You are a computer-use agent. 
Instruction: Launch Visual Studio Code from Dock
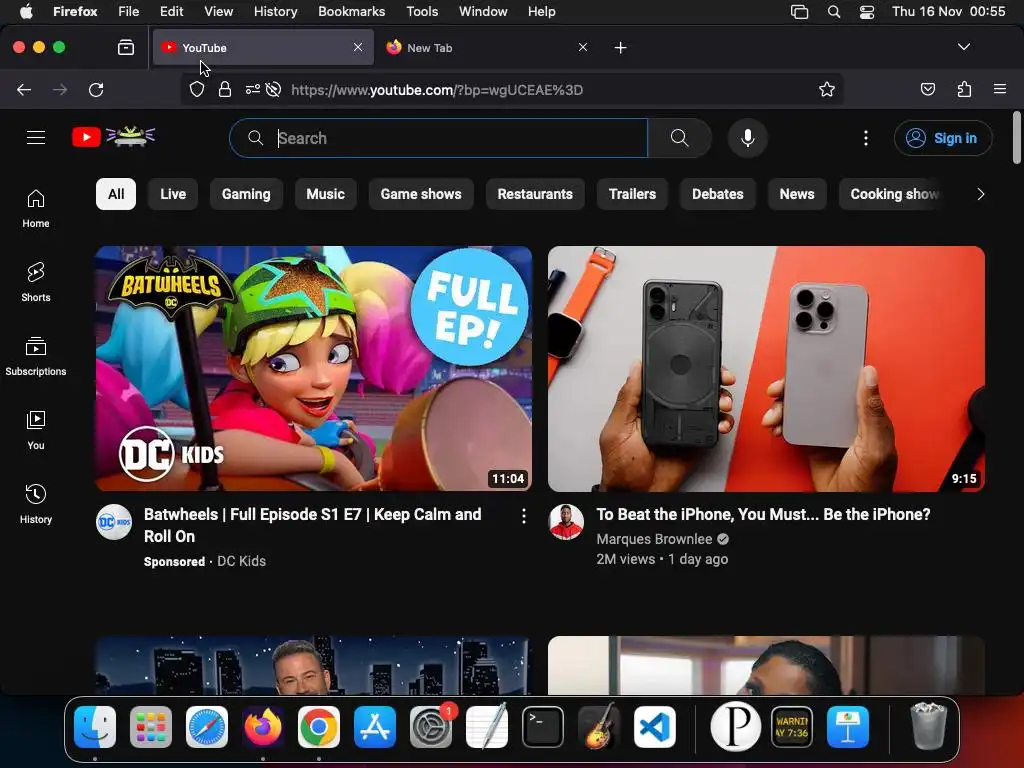654,727
